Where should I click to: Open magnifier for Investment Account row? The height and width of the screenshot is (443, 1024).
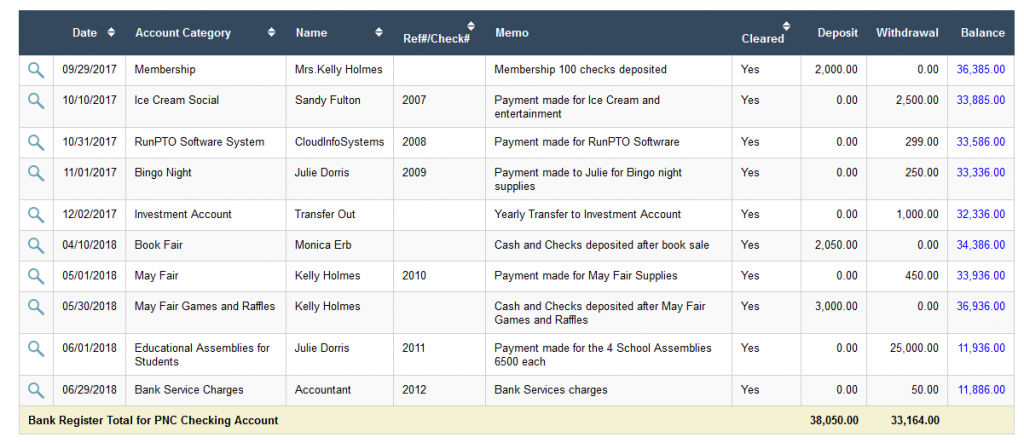pyautogui.click(x=36, y=215)
